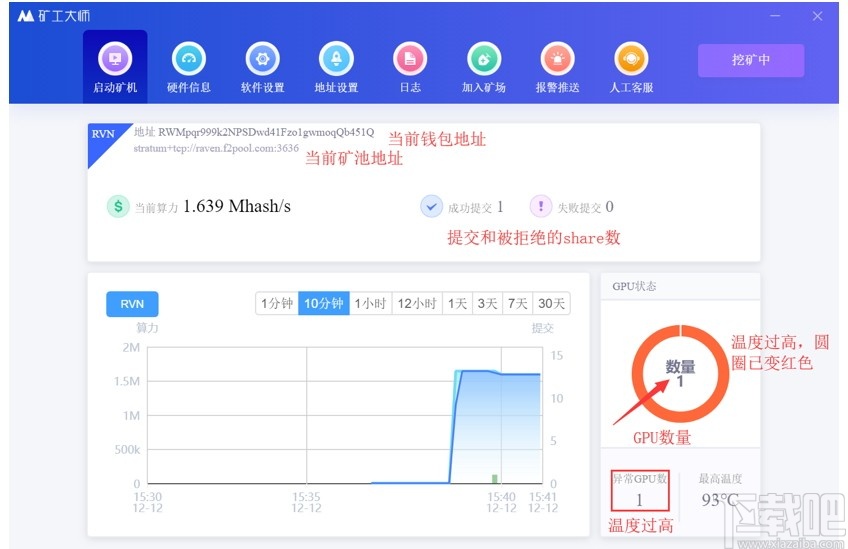Switch chart range to 7天

(x=517, y=303)
